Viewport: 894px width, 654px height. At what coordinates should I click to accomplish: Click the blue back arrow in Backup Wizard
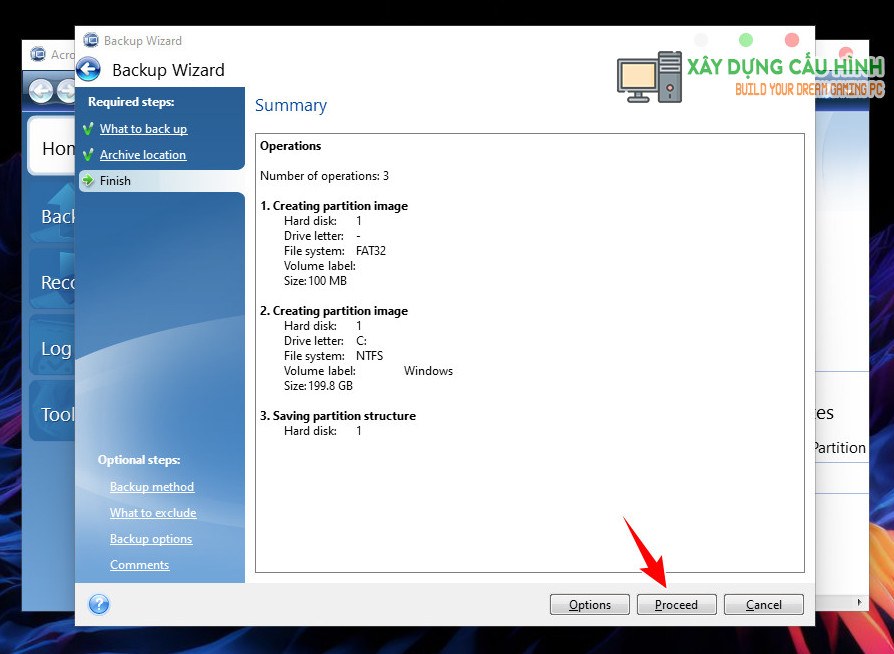tap(89, 69)
